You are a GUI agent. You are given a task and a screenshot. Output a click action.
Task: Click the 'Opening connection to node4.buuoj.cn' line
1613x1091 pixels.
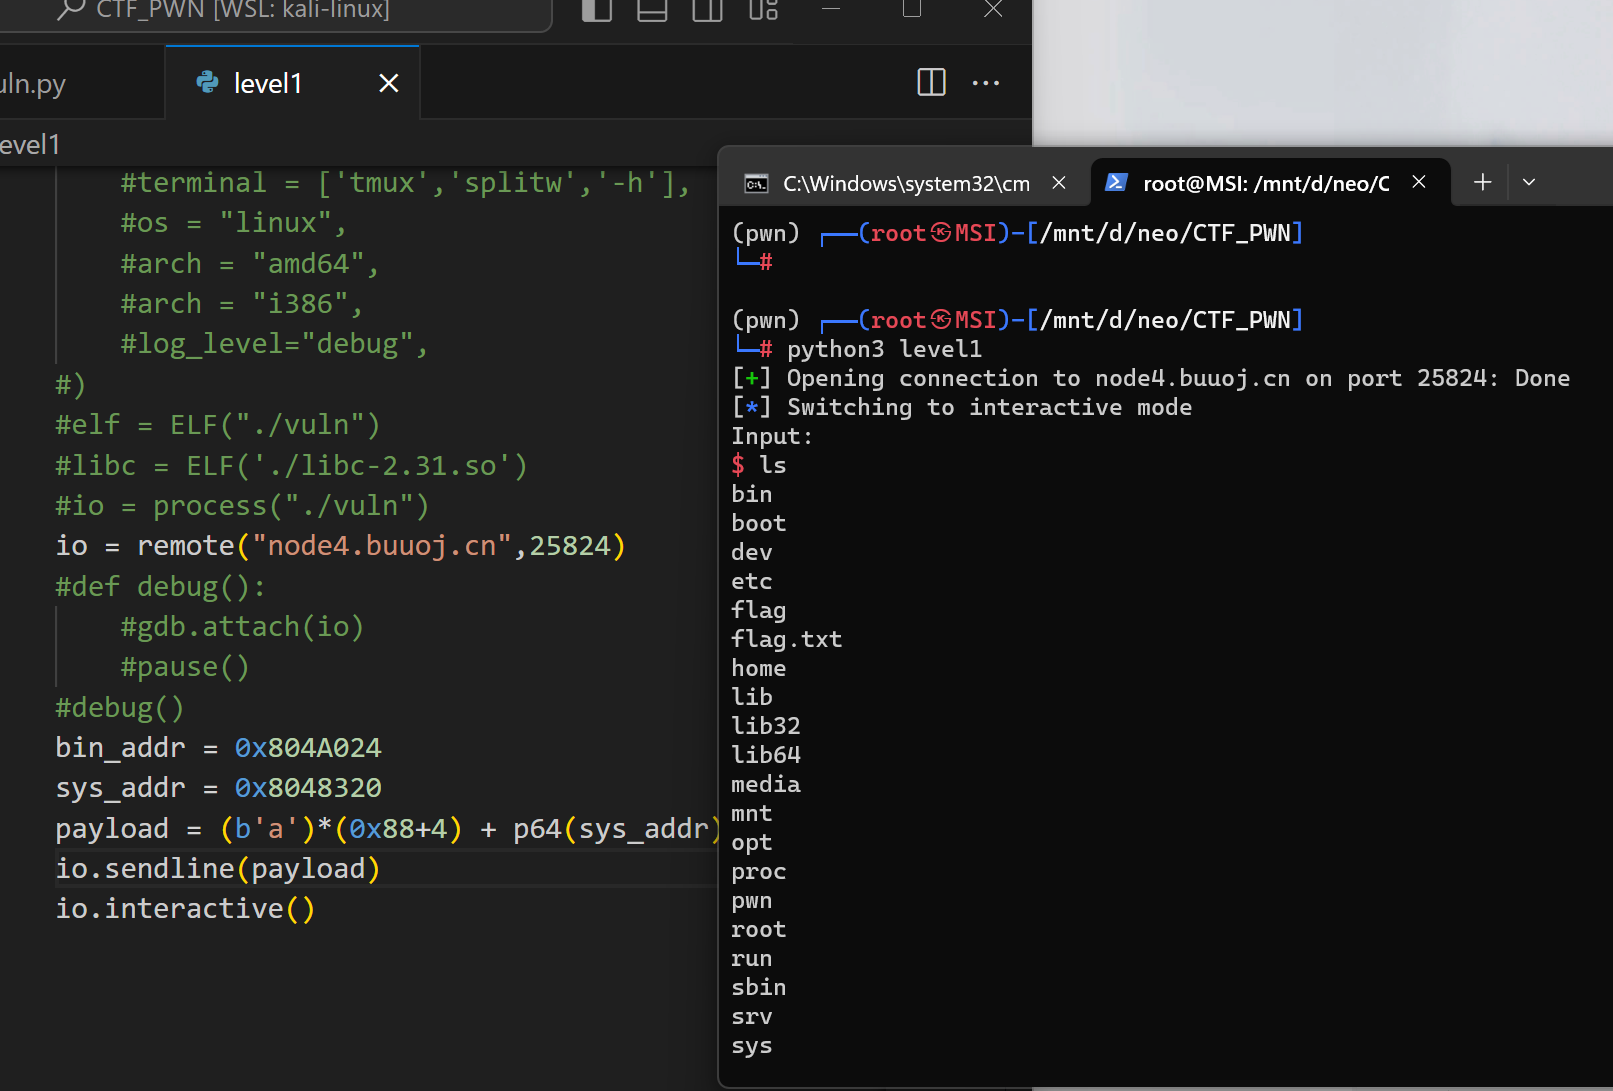tap(1150, 378)
